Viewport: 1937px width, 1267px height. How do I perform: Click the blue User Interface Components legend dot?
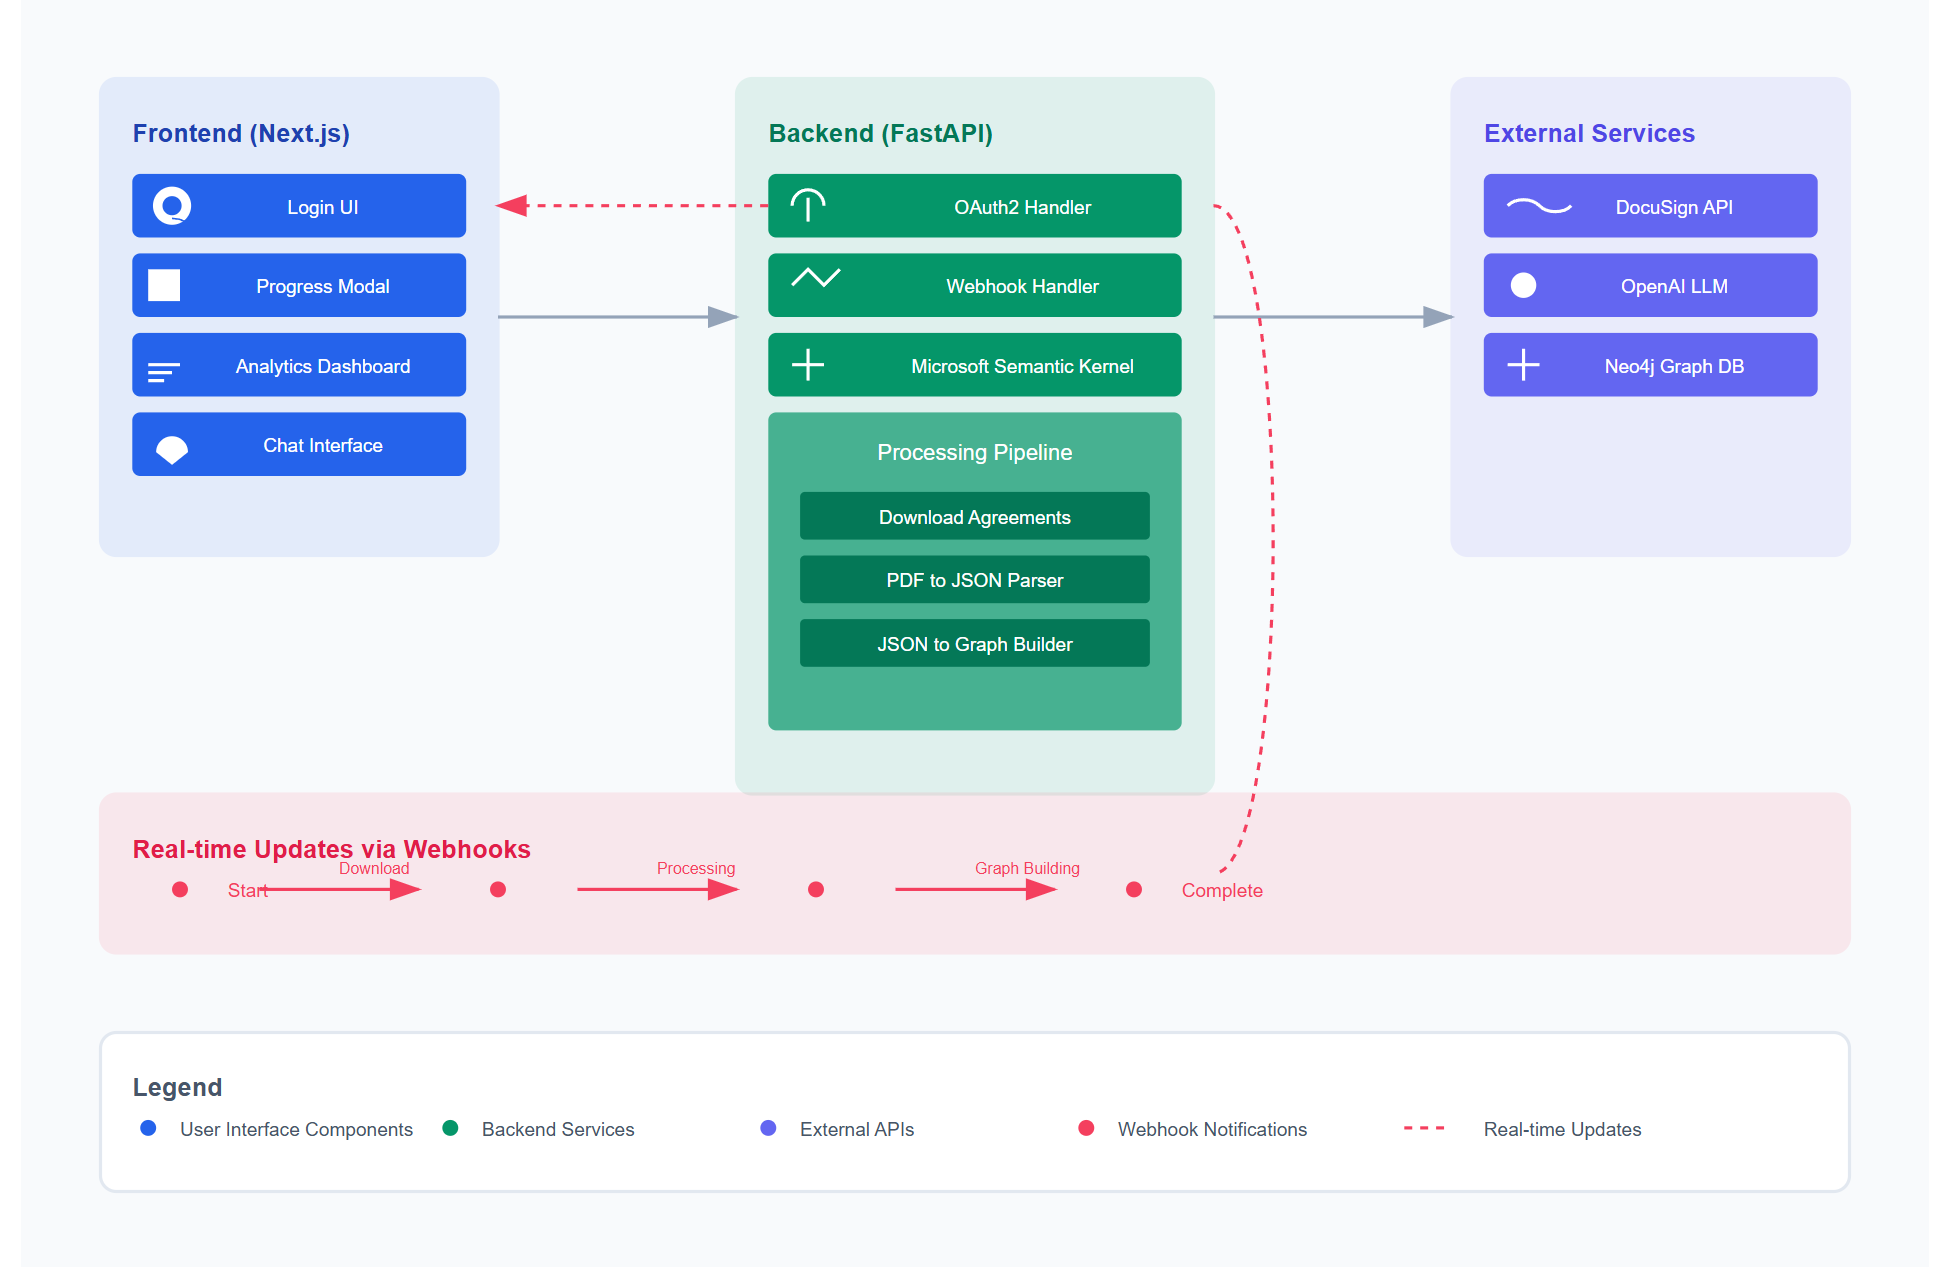pyautogui.click(x=148, y=1128)
